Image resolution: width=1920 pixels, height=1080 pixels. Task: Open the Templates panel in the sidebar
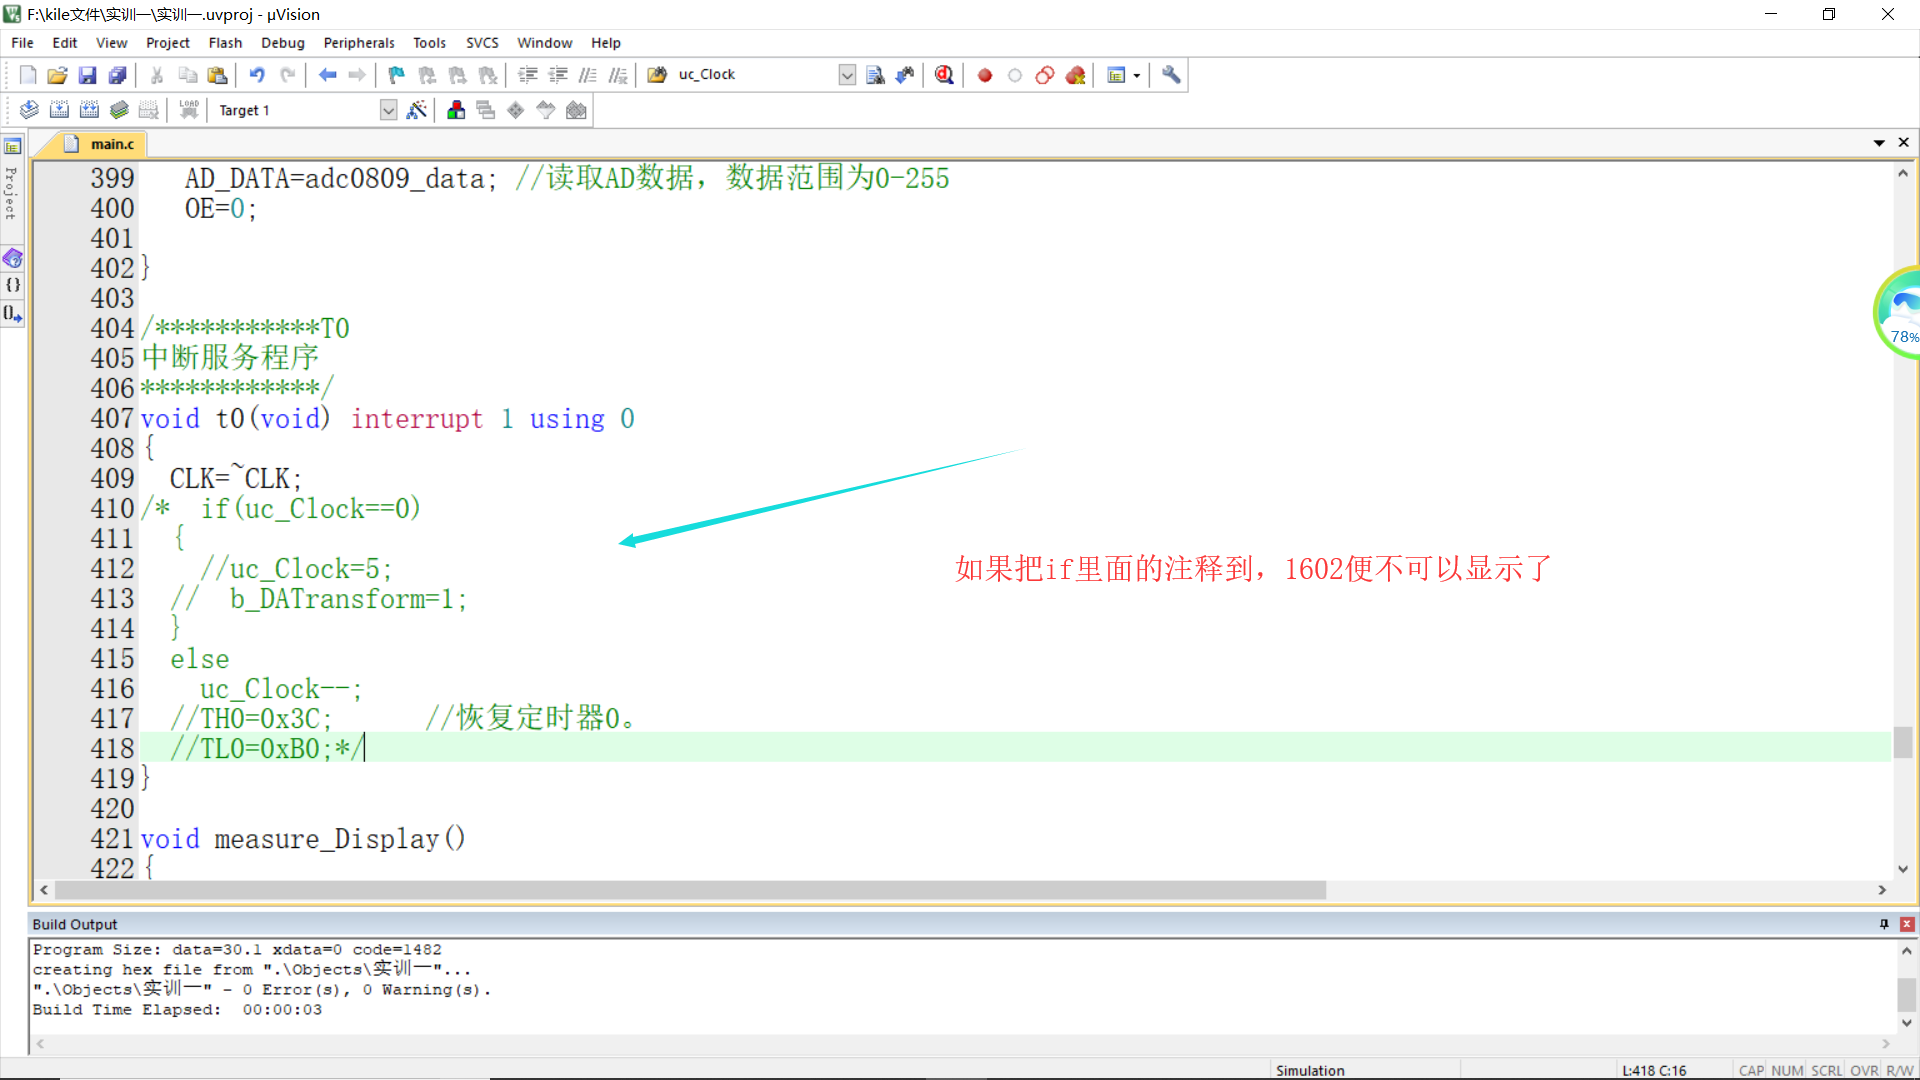[x=13, y=313]
